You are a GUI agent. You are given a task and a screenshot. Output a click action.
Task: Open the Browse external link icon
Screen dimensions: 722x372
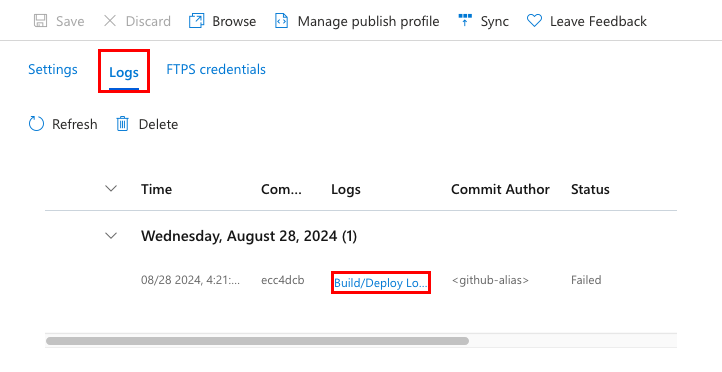(x=197, y=21)
